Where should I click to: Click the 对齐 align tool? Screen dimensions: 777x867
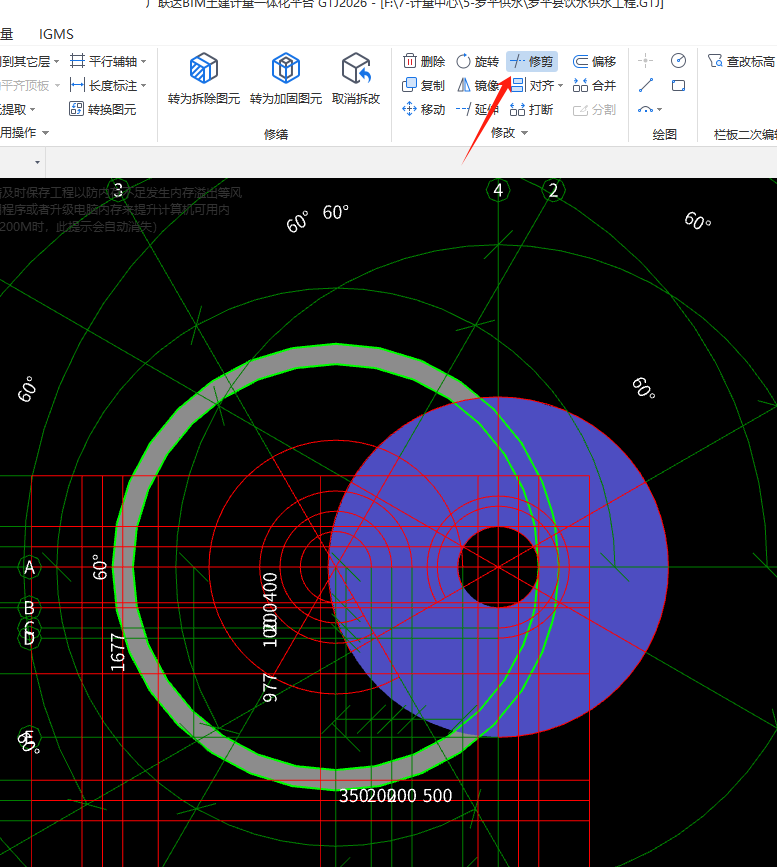click(532, 86)
